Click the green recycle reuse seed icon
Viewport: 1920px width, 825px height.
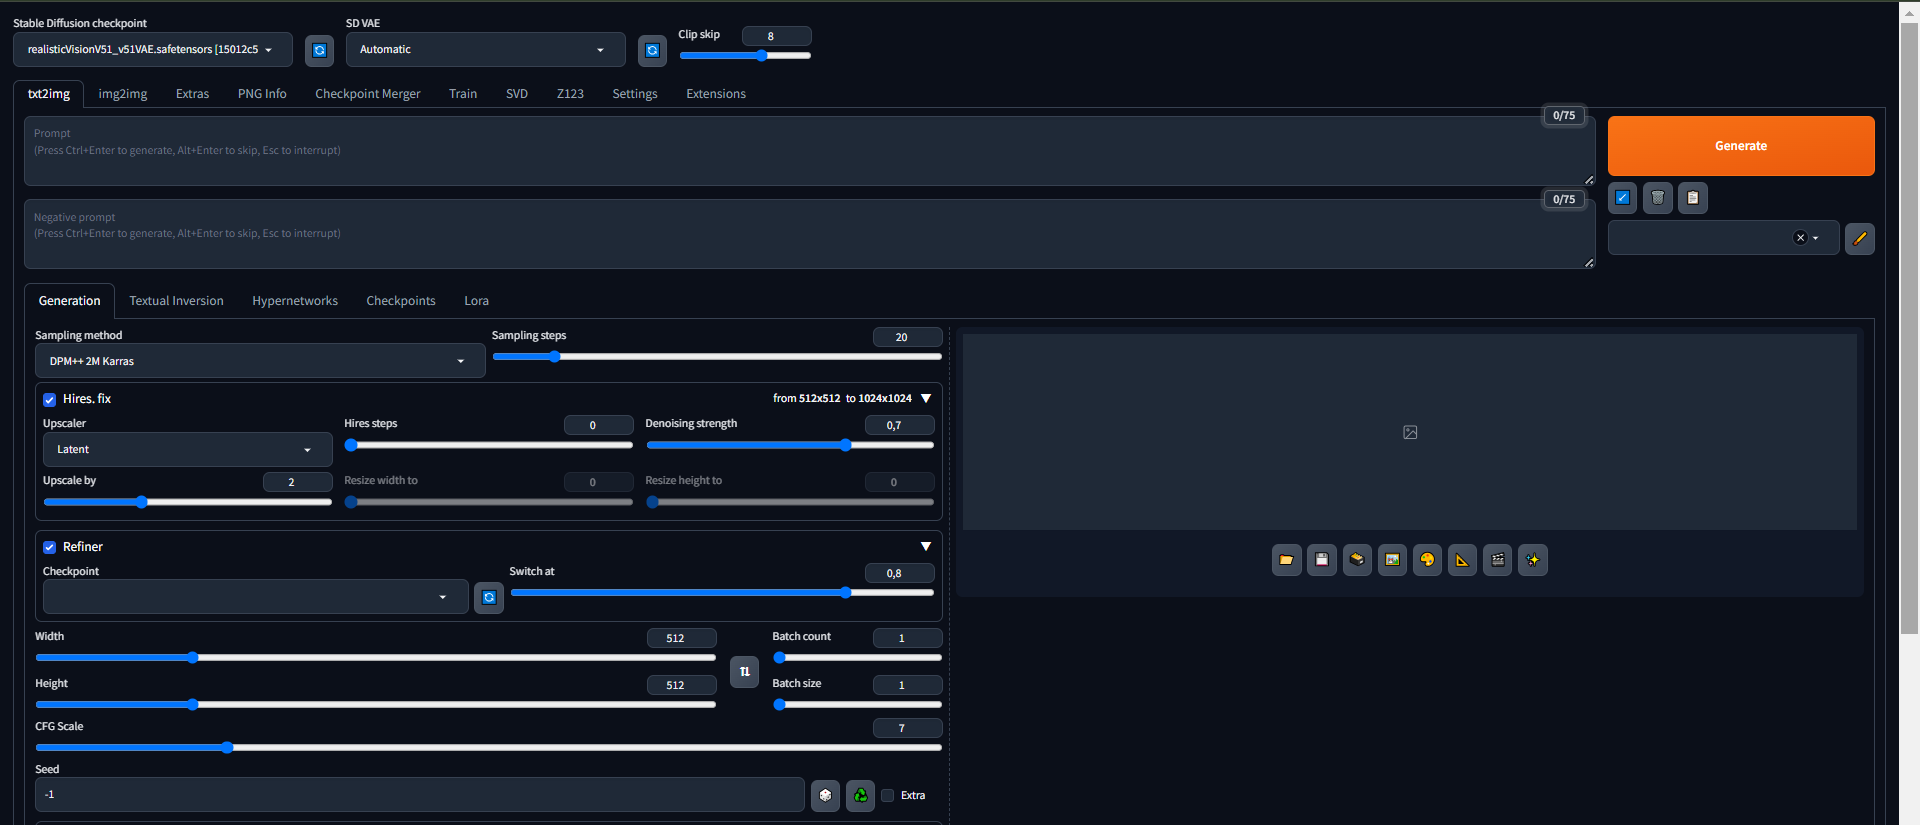(860, 795)
